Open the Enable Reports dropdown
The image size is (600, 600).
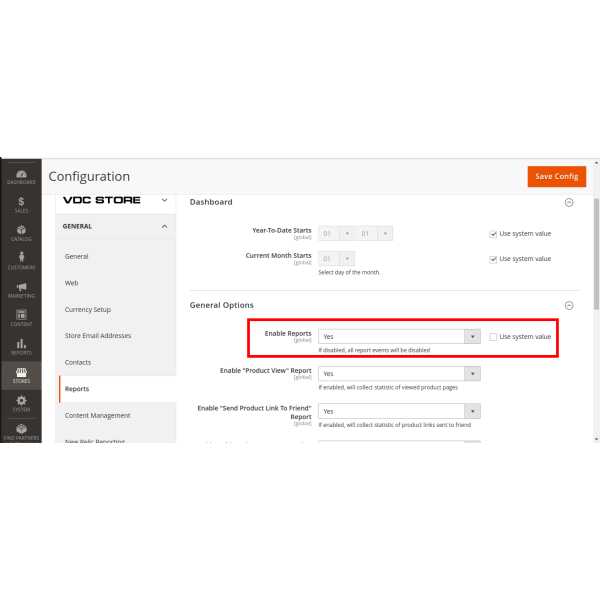coord(399,337)
